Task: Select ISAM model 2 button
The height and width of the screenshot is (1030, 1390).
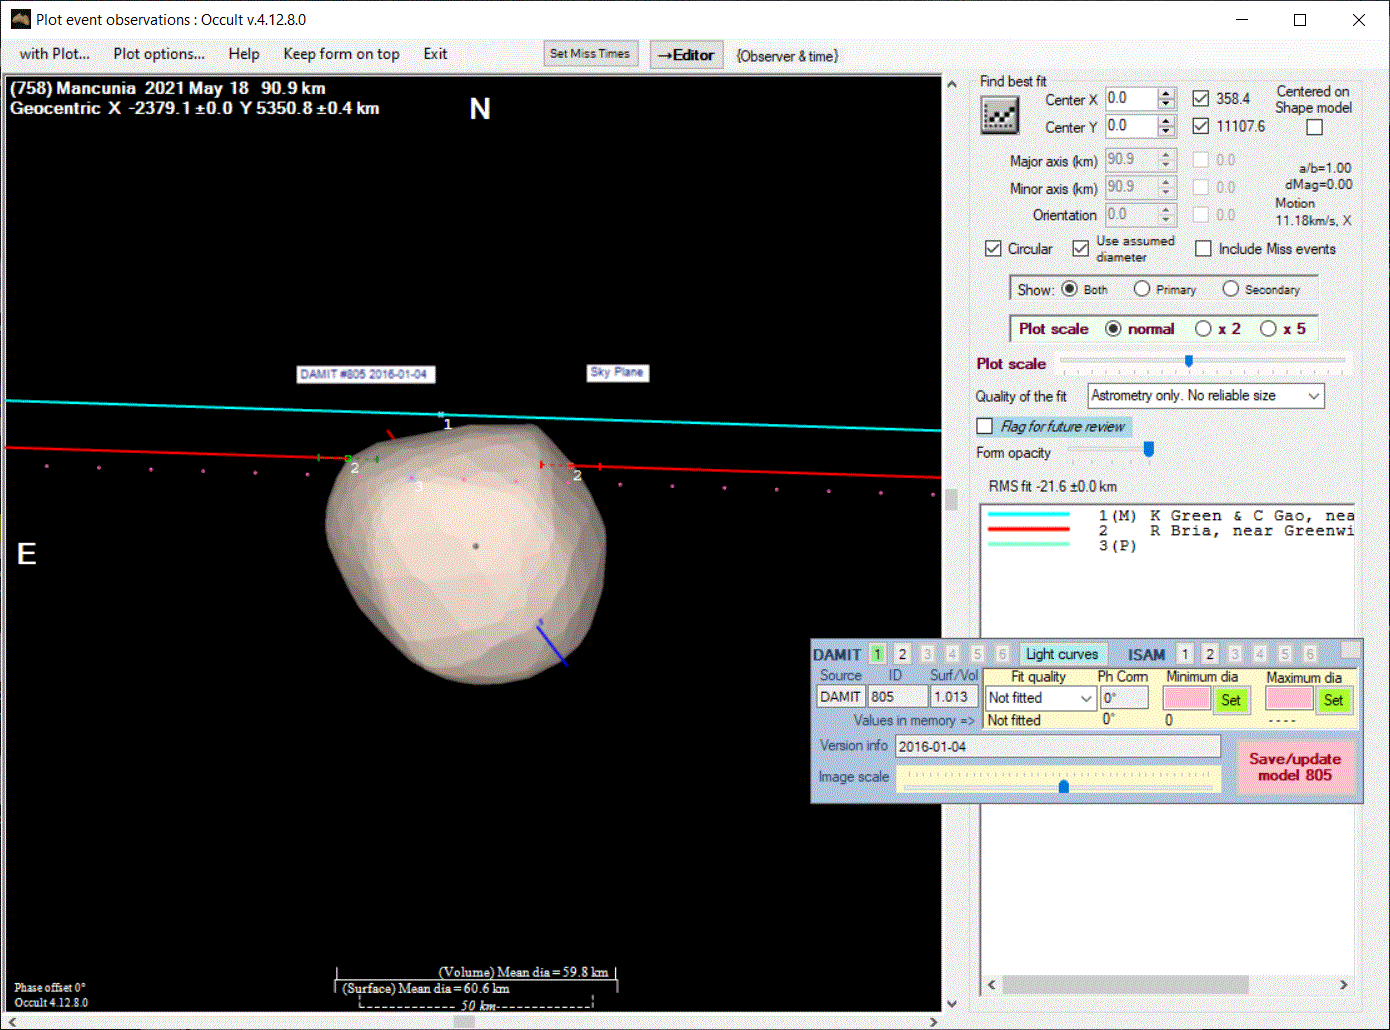Action: 1210,654
